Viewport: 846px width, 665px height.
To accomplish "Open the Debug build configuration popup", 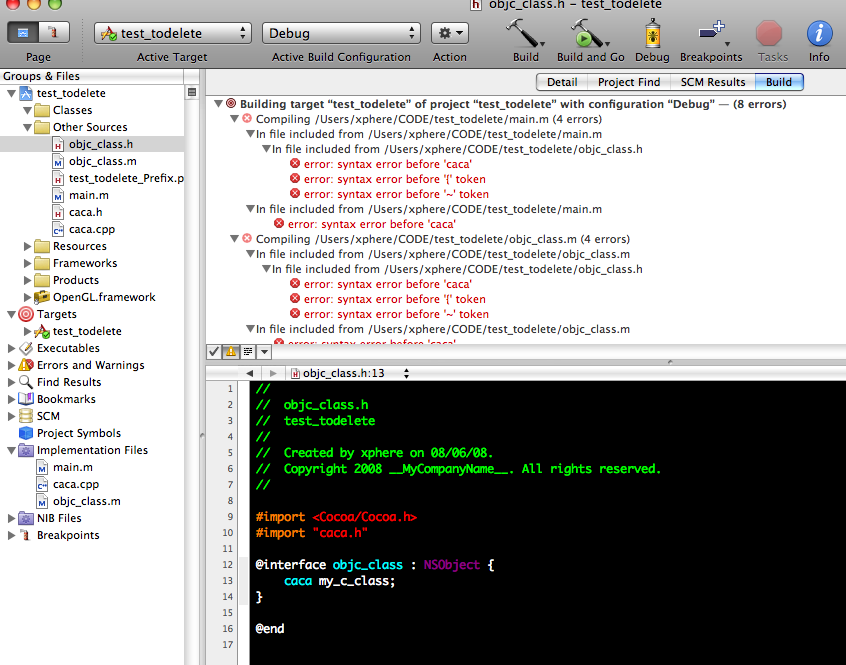I will coord(341,33).
